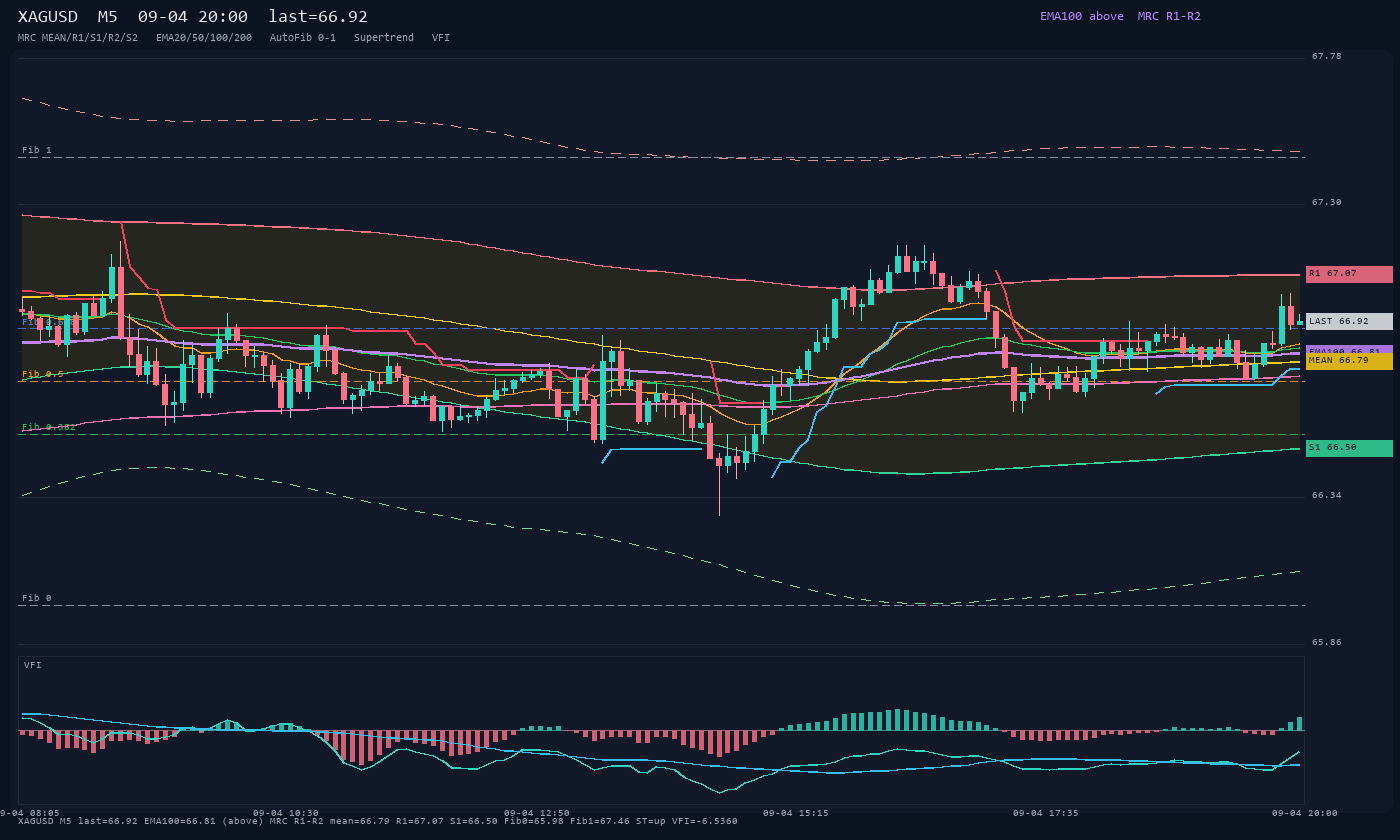Click the 'Fib 0.382' level label

click(49, 427)
